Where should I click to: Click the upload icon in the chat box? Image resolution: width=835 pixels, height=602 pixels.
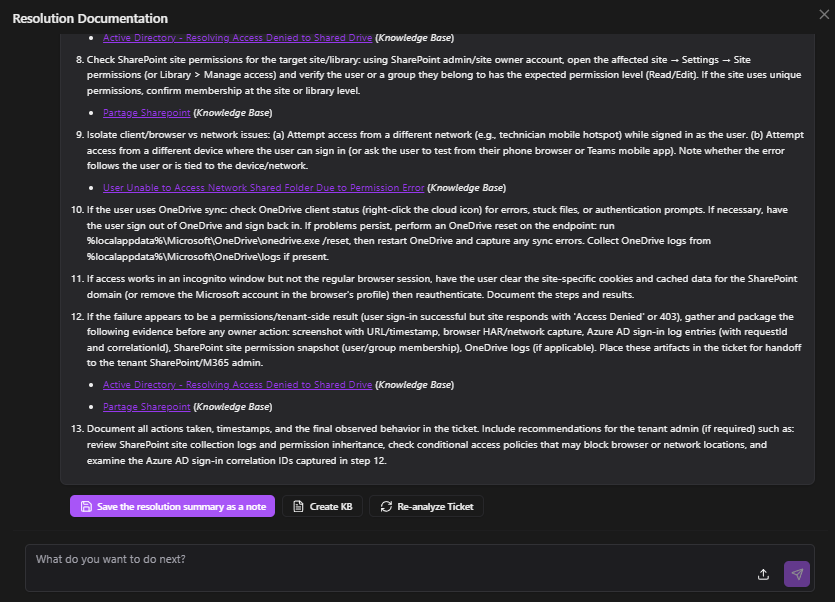coord(763,574)
